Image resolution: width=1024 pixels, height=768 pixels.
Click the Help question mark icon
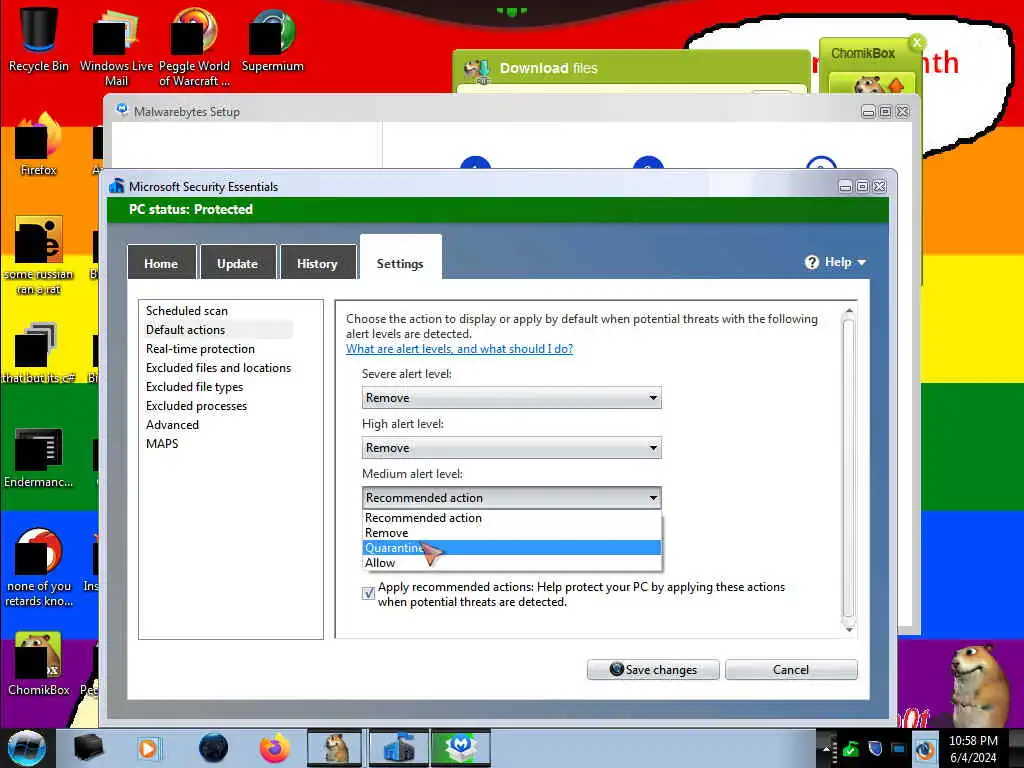point(812,263)
